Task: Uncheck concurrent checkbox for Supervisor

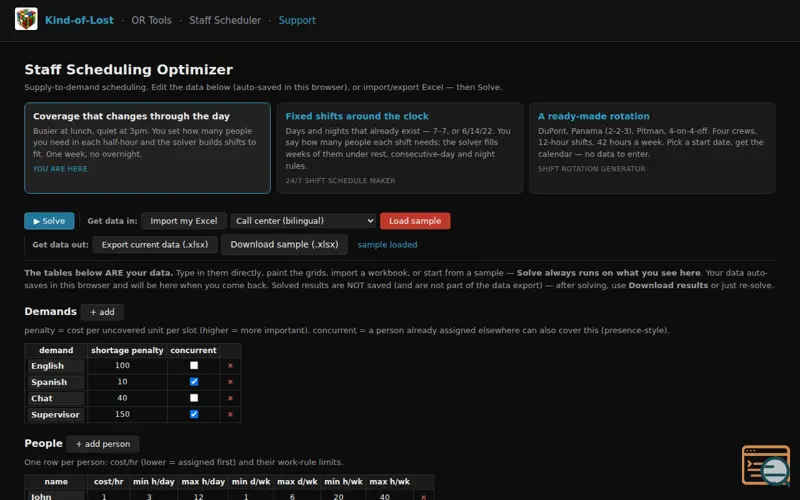Action: pyautogui.click(x=194, y=414)
